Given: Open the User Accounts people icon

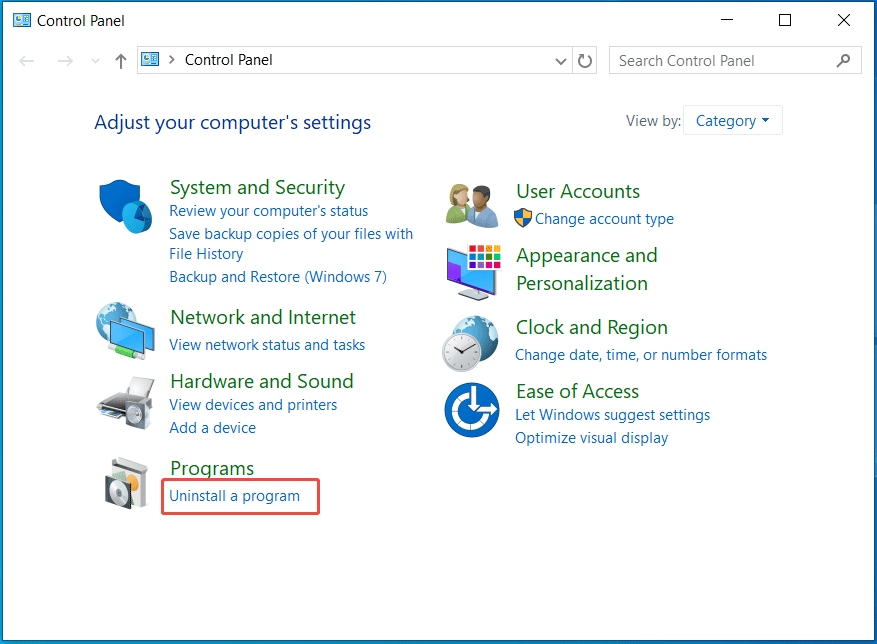Looking at the screenshot, I should pos(472,205).
